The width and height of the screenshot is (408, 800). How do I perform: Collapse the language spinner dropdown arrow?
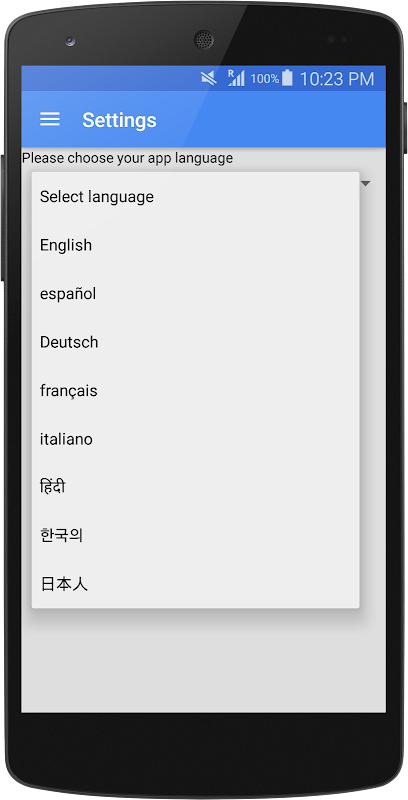365,183
